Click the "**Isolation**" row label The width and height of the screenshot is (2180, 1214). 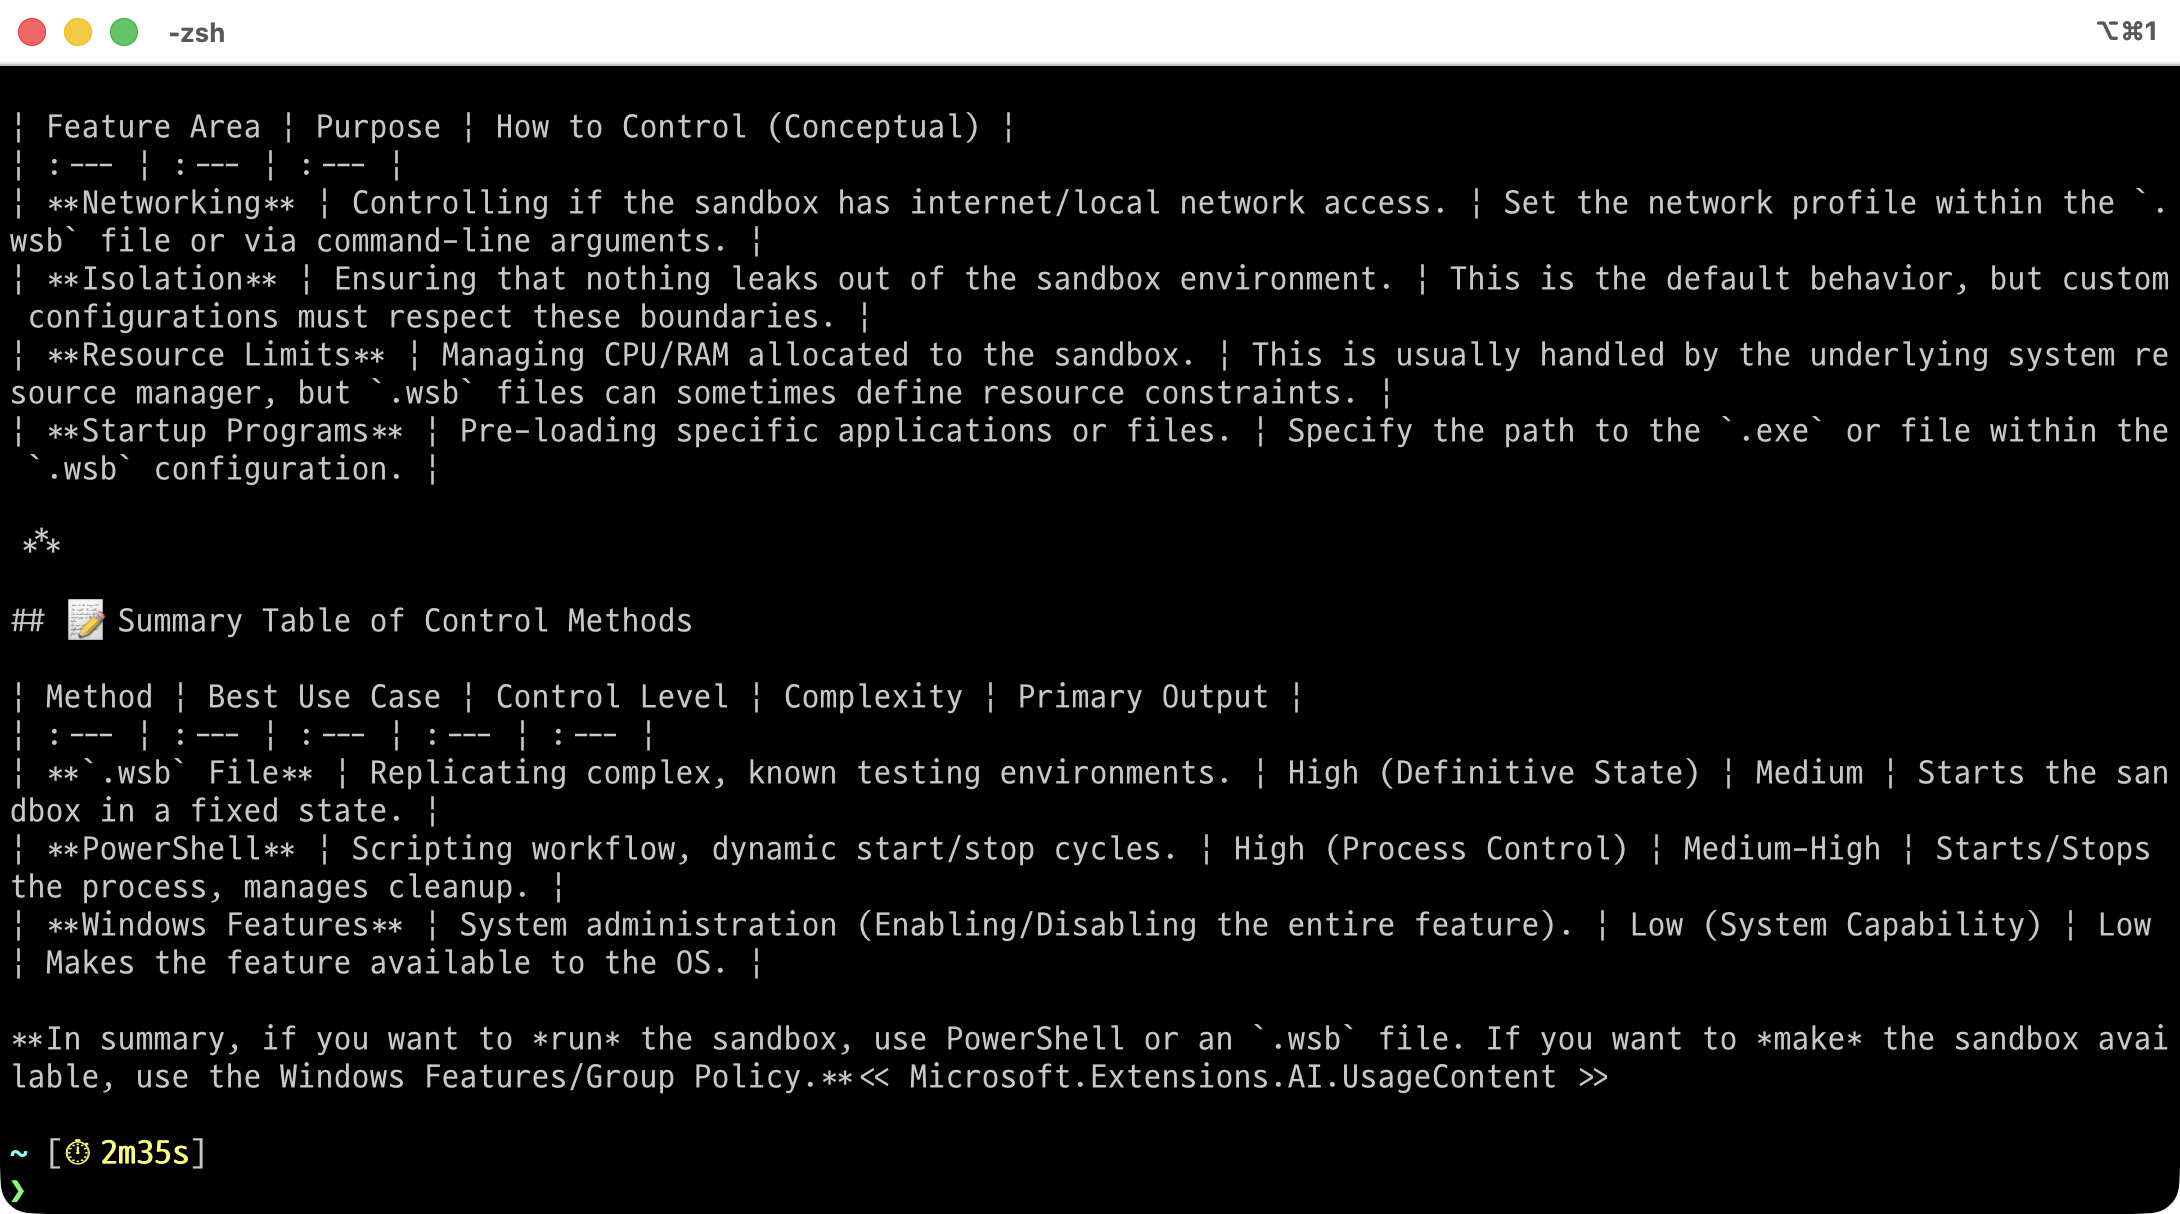[x=162, y=279]
